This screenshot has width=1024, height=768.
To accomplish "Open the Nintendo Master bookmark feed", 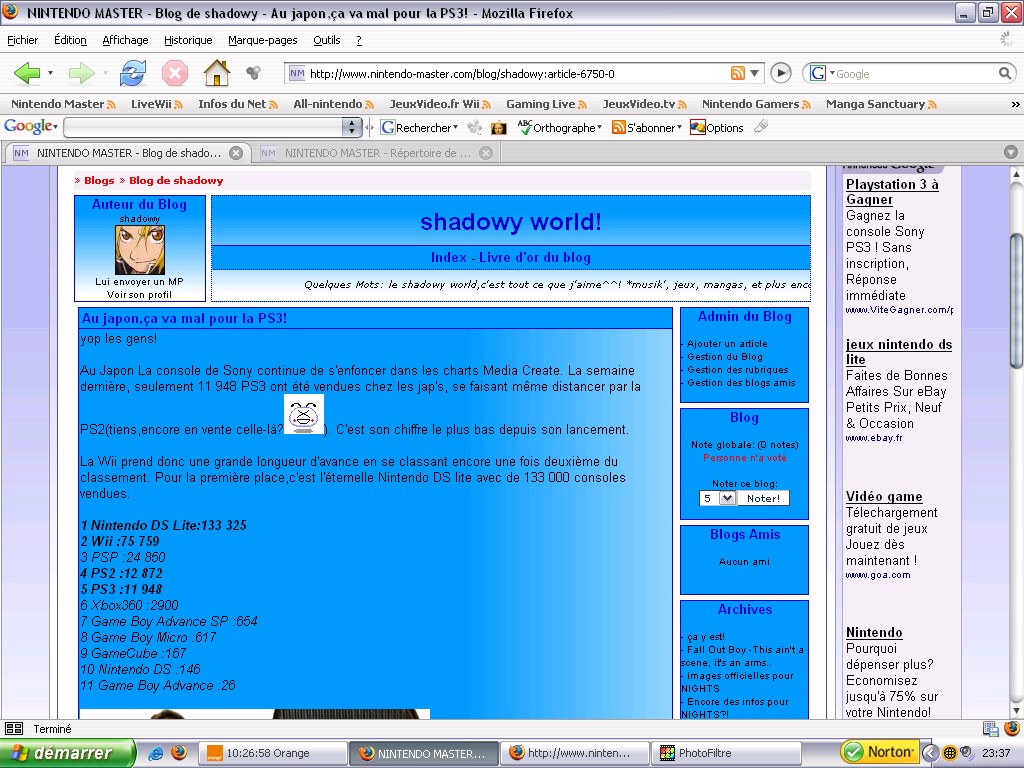I will pyautogui.click(x=63, y=104).
